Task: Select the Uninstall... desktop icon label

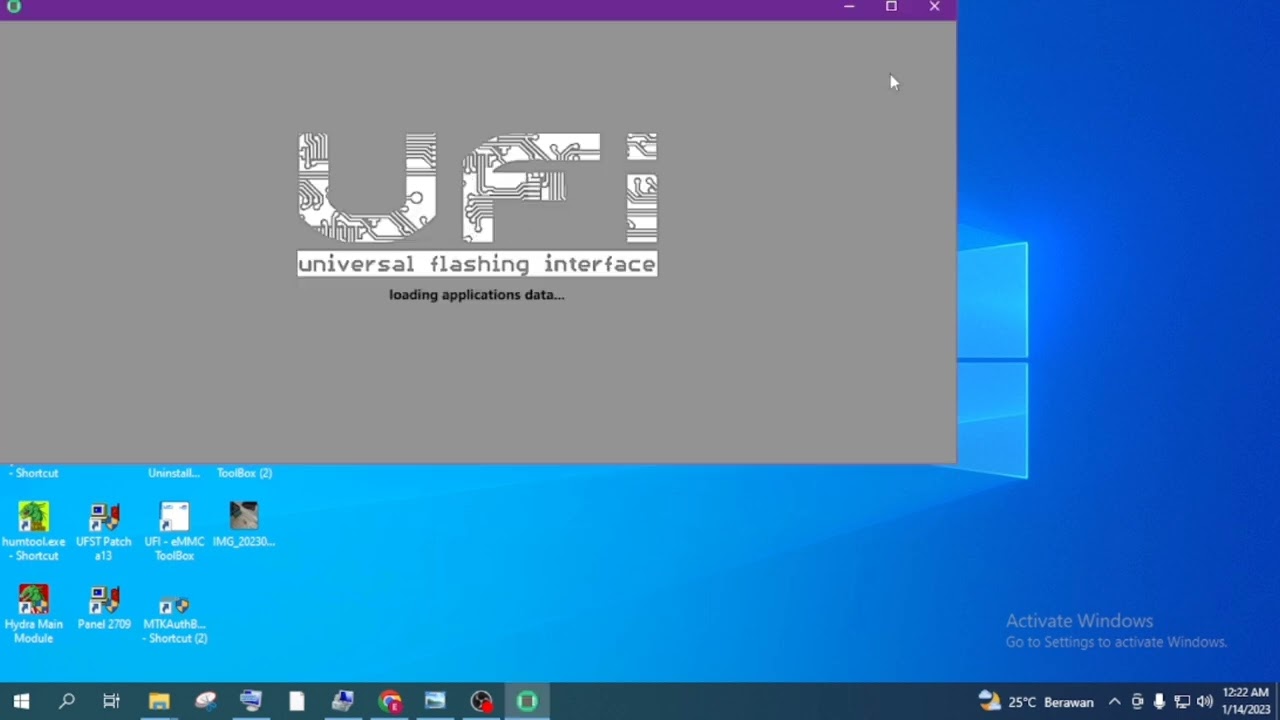Action: pos(174,473)
